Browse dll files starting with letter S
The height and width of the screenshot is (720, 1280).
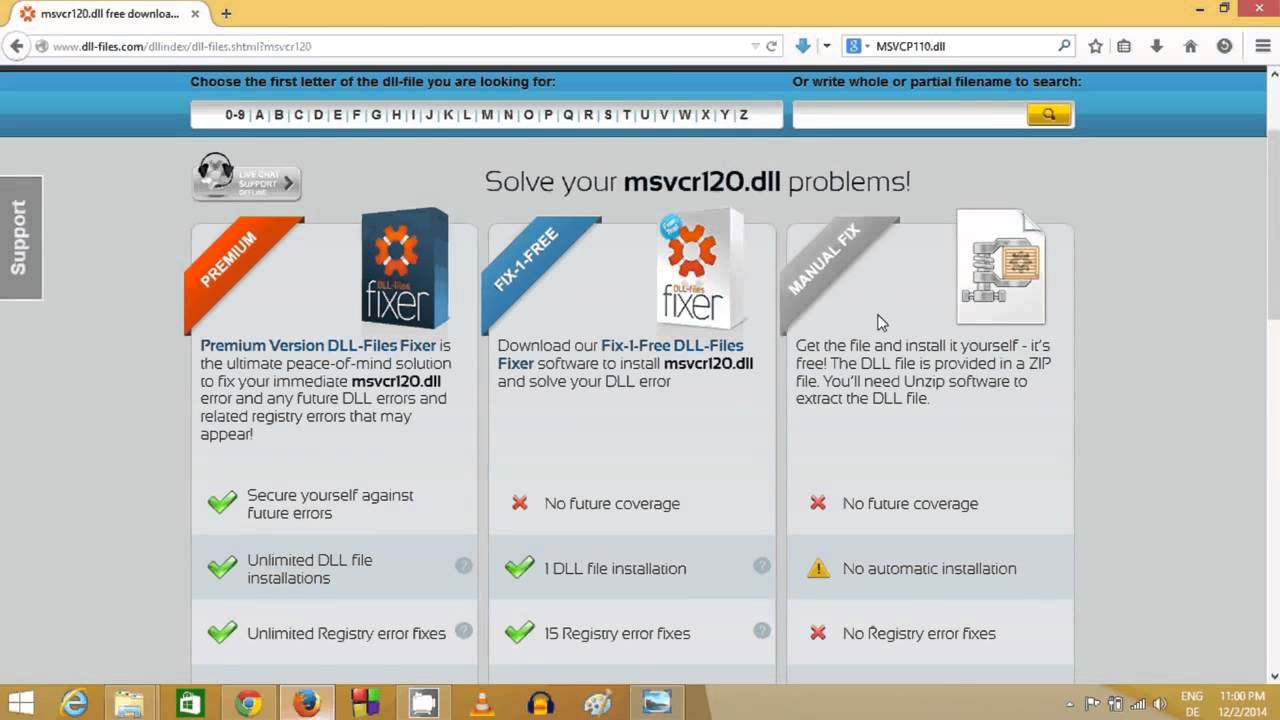[608, 115]
